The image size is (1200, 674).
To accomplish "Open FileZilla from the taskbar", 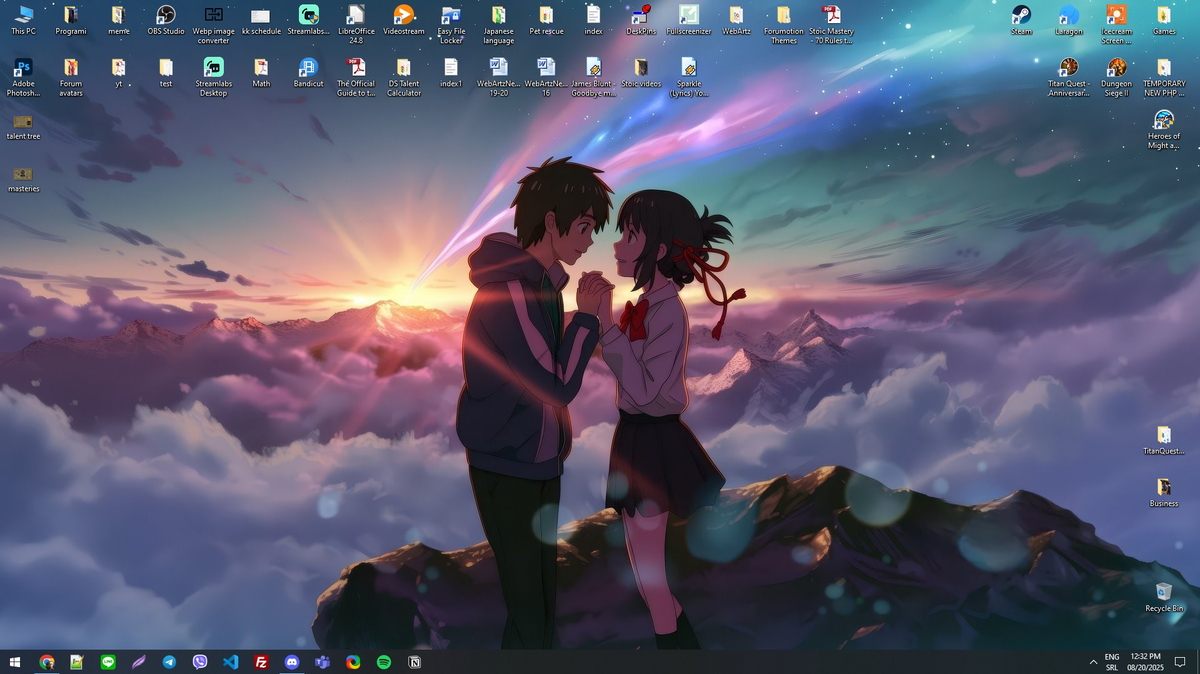I will tap(261, 662).
